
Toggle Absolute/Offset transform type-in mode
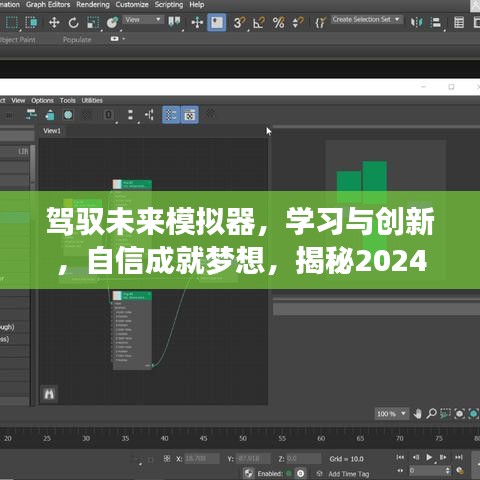coord(167,459)
